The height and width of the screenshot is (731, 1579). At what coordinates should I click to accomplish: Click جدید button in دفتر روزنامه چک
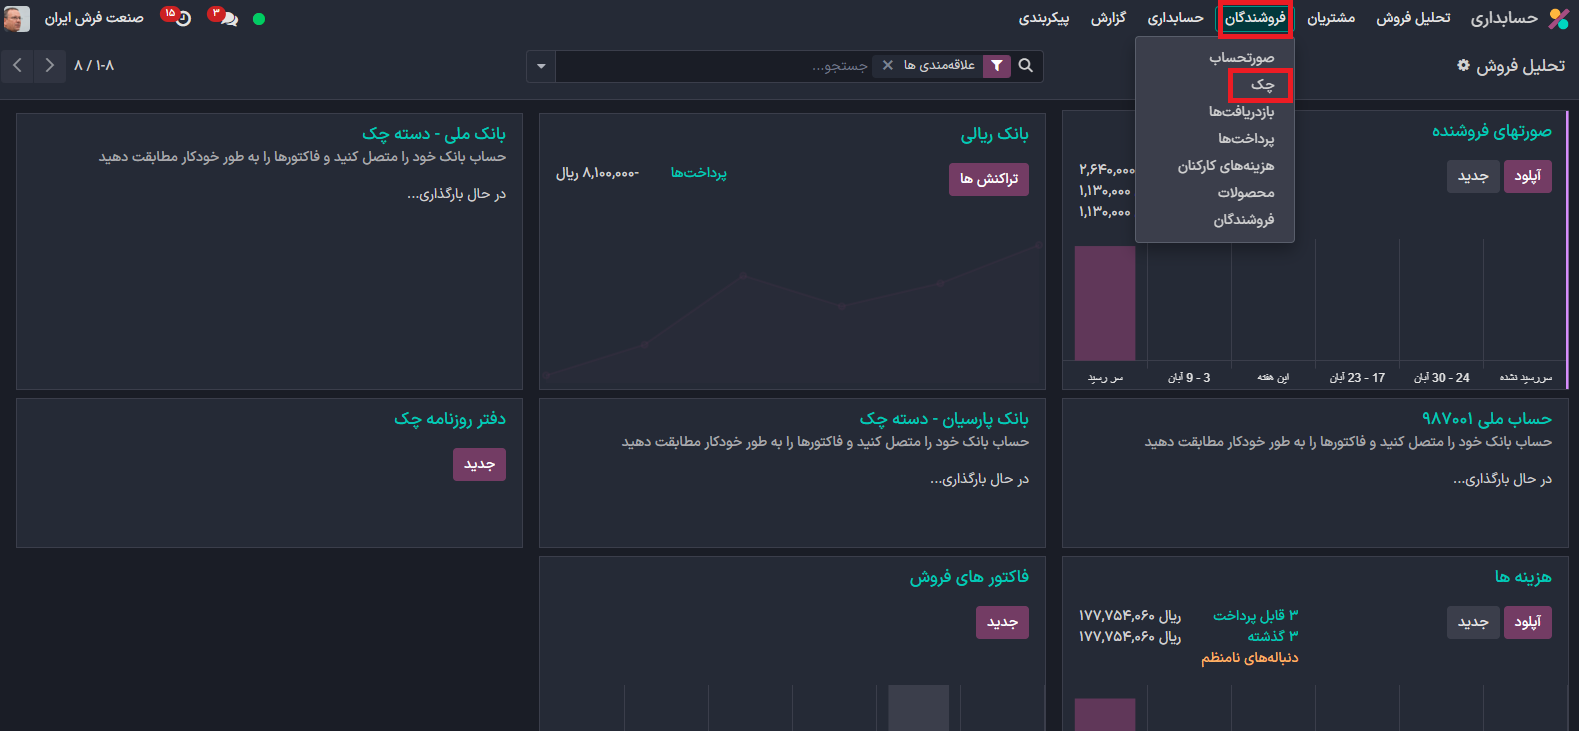(x=479, y=464)
